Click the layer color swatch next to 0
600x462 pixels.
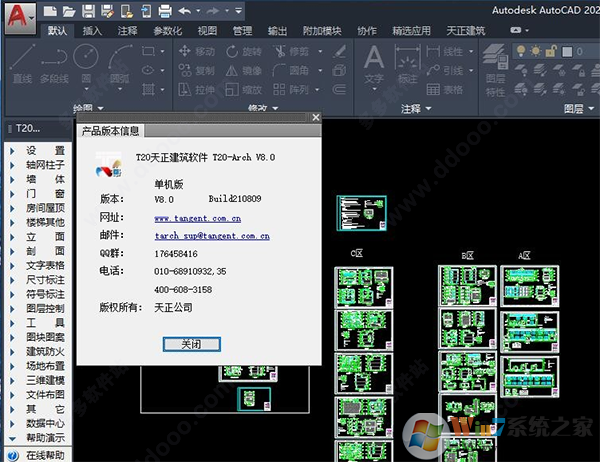click(x=567, y=51)
